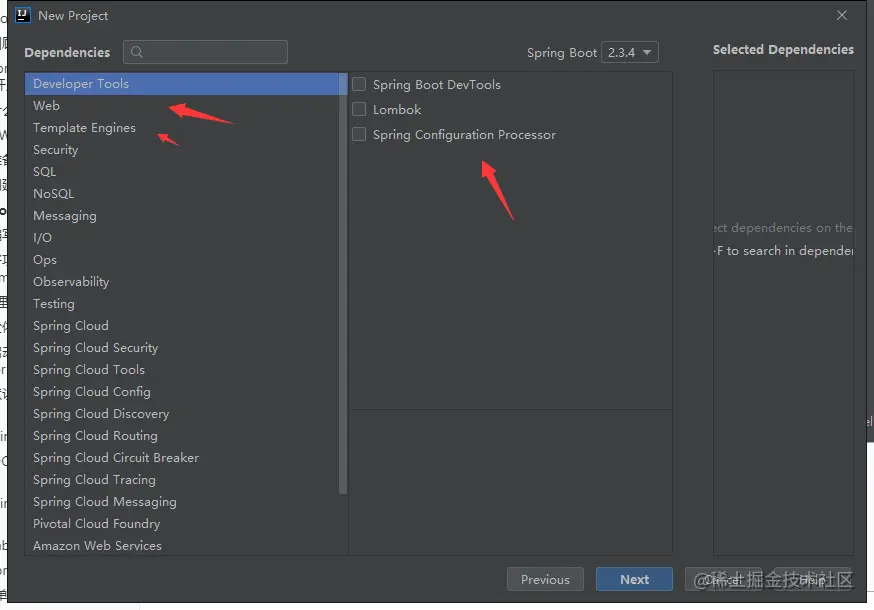Open the Ops category

coord(182,260)
